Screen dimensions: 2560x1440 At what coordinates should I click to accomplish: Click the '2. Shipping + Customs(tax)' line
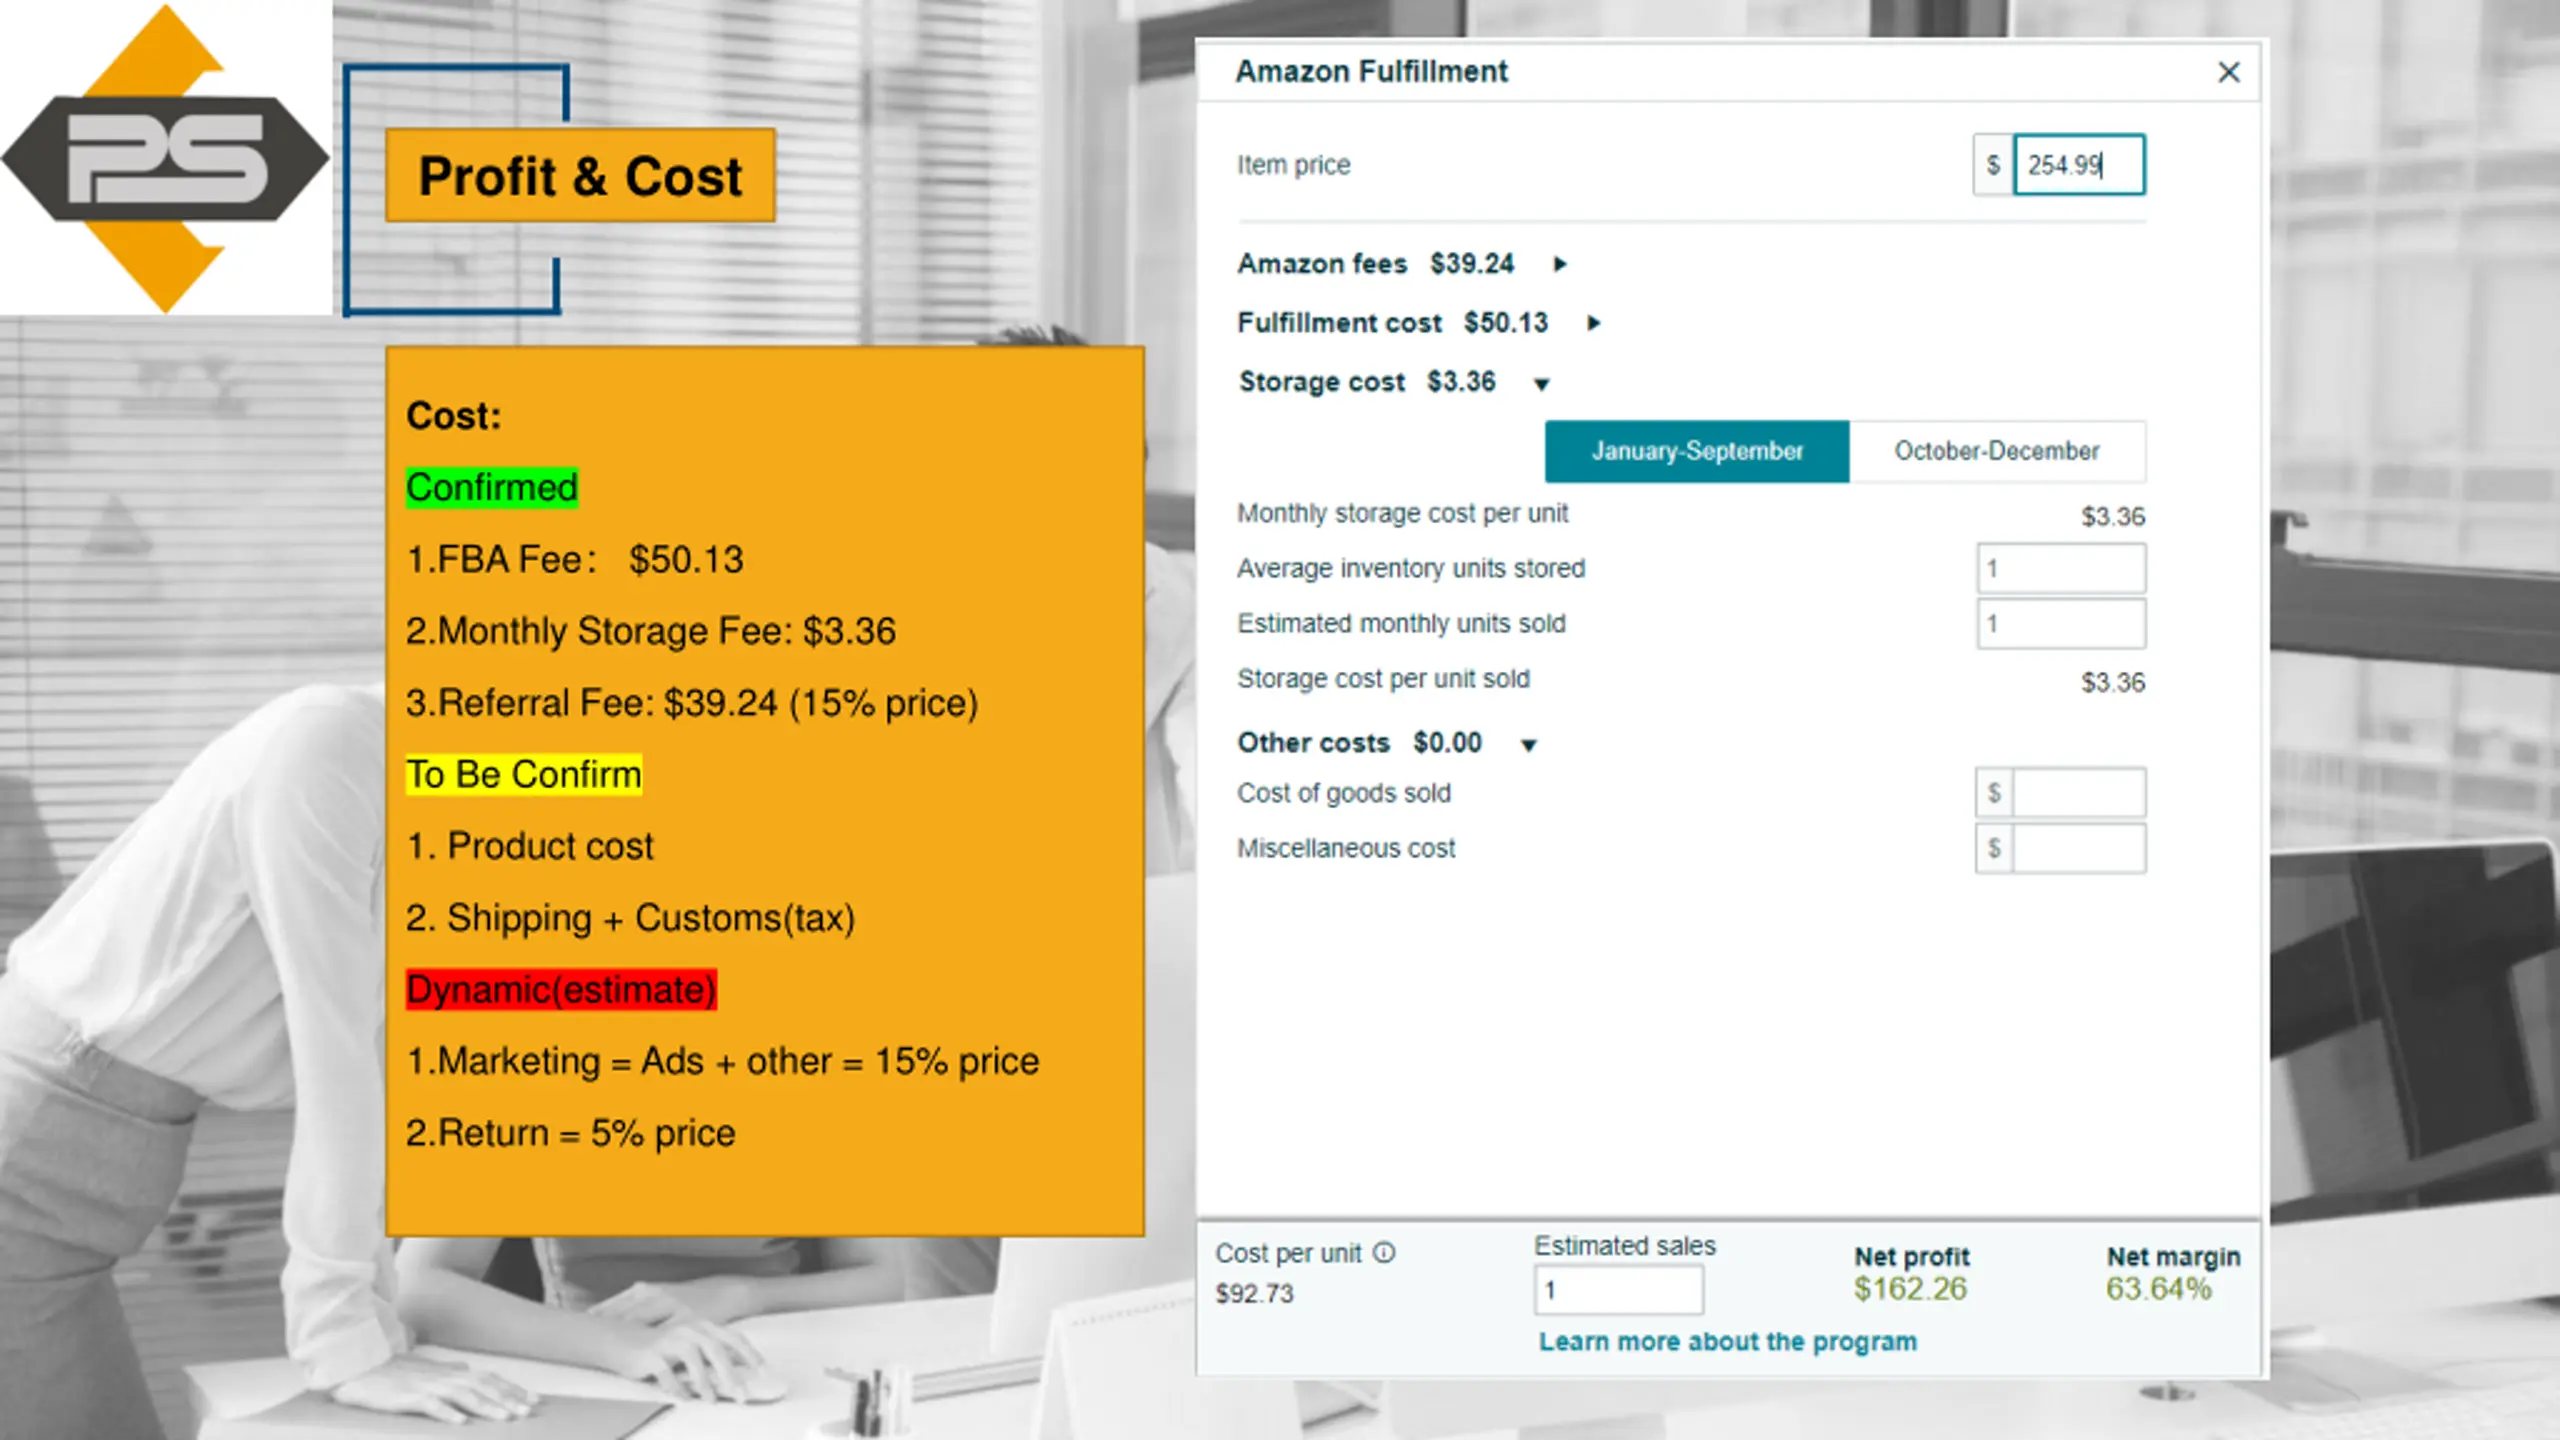pos(631,918)
